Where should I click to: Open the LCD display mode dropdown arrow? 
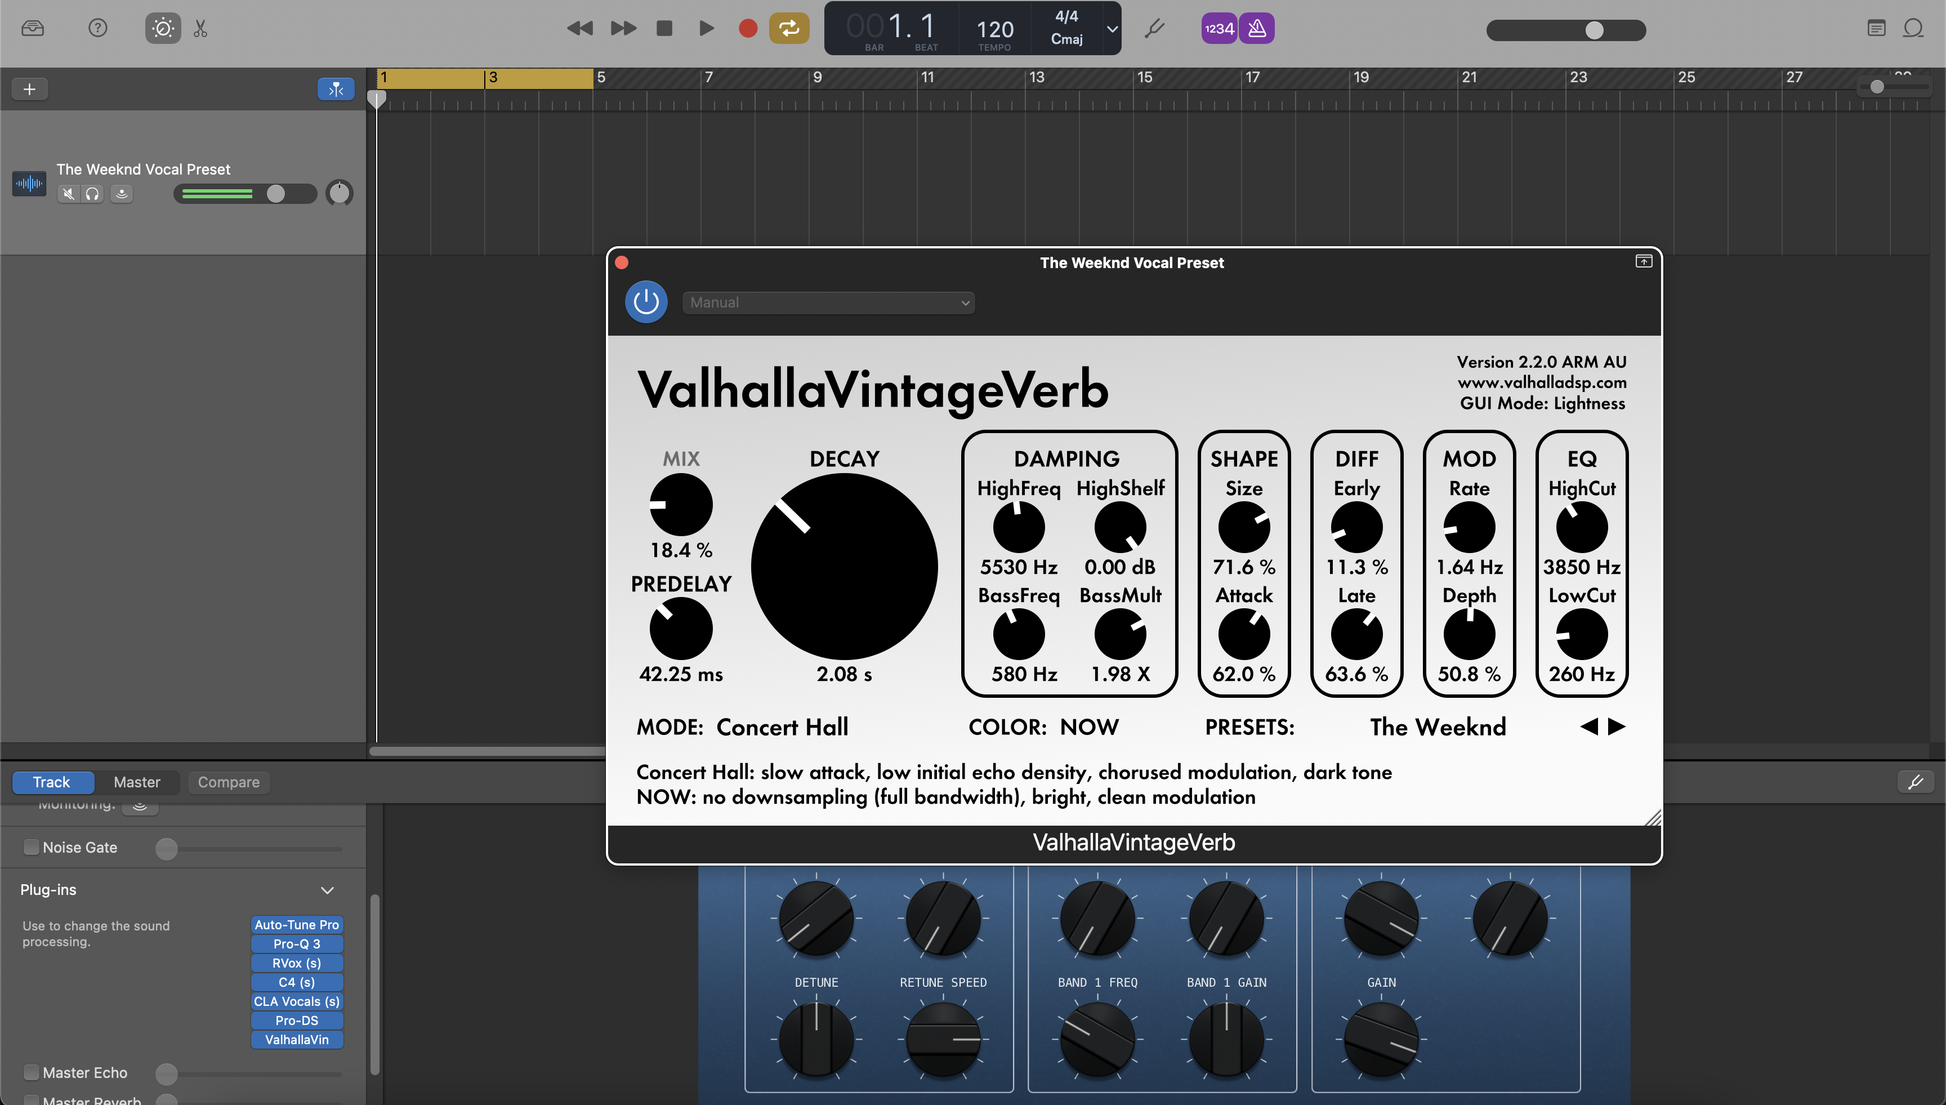(x=1111, y=28)
